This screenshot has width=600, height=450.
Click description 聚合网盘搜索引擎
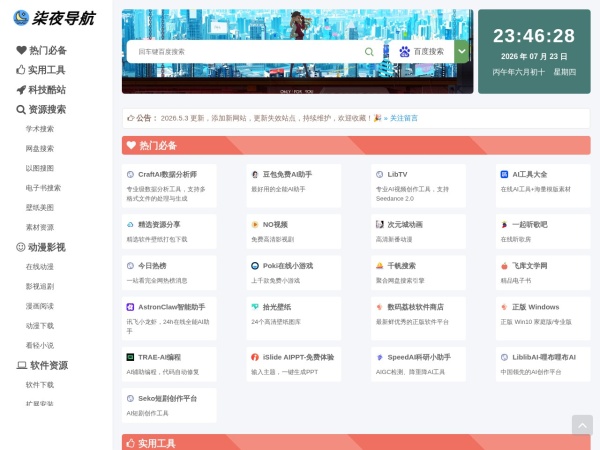point(400,280)
